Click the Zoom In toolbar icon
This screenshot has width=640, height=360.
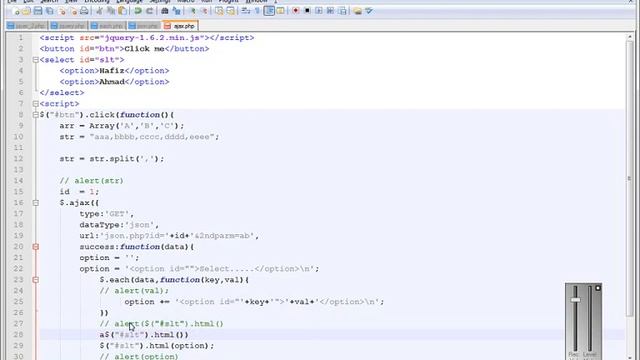click(x=192, y=11)
